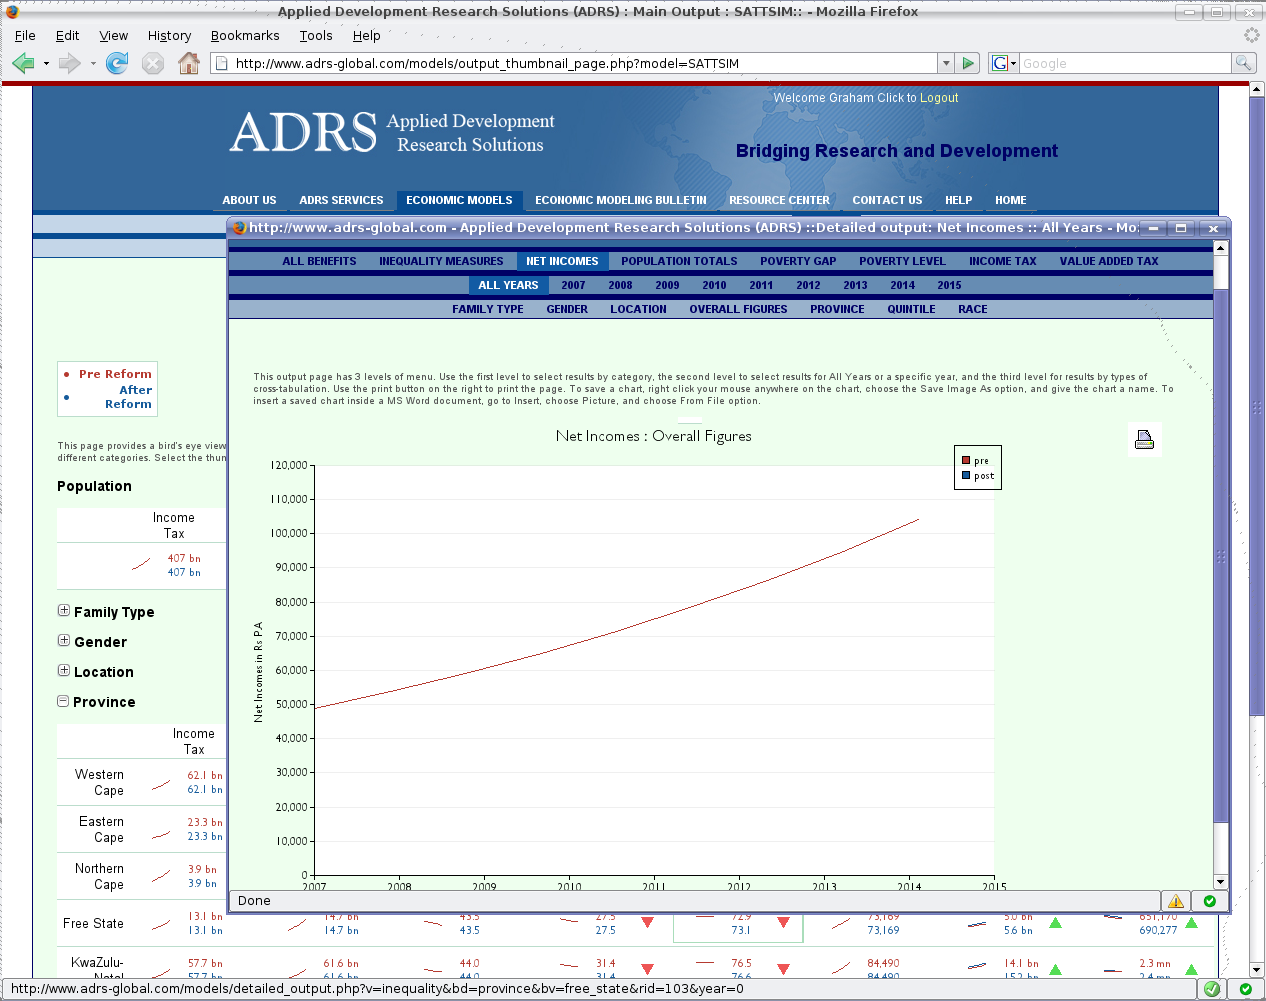
Task: Open the URL history dropdown arrow
Action: pos(945,63)
